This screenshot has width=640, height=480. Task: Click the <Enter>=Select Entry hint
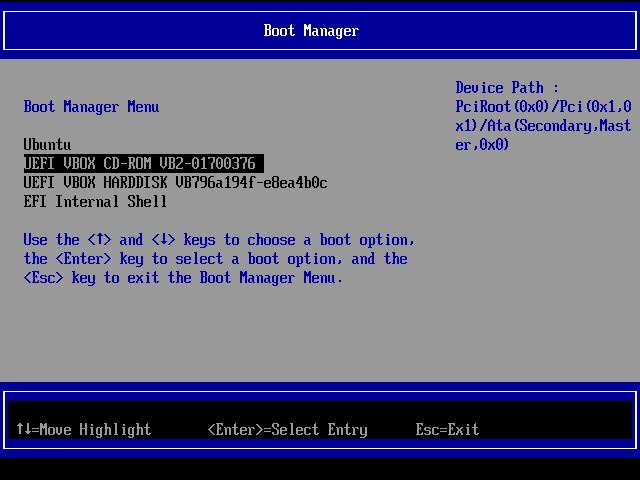point(288,430)
